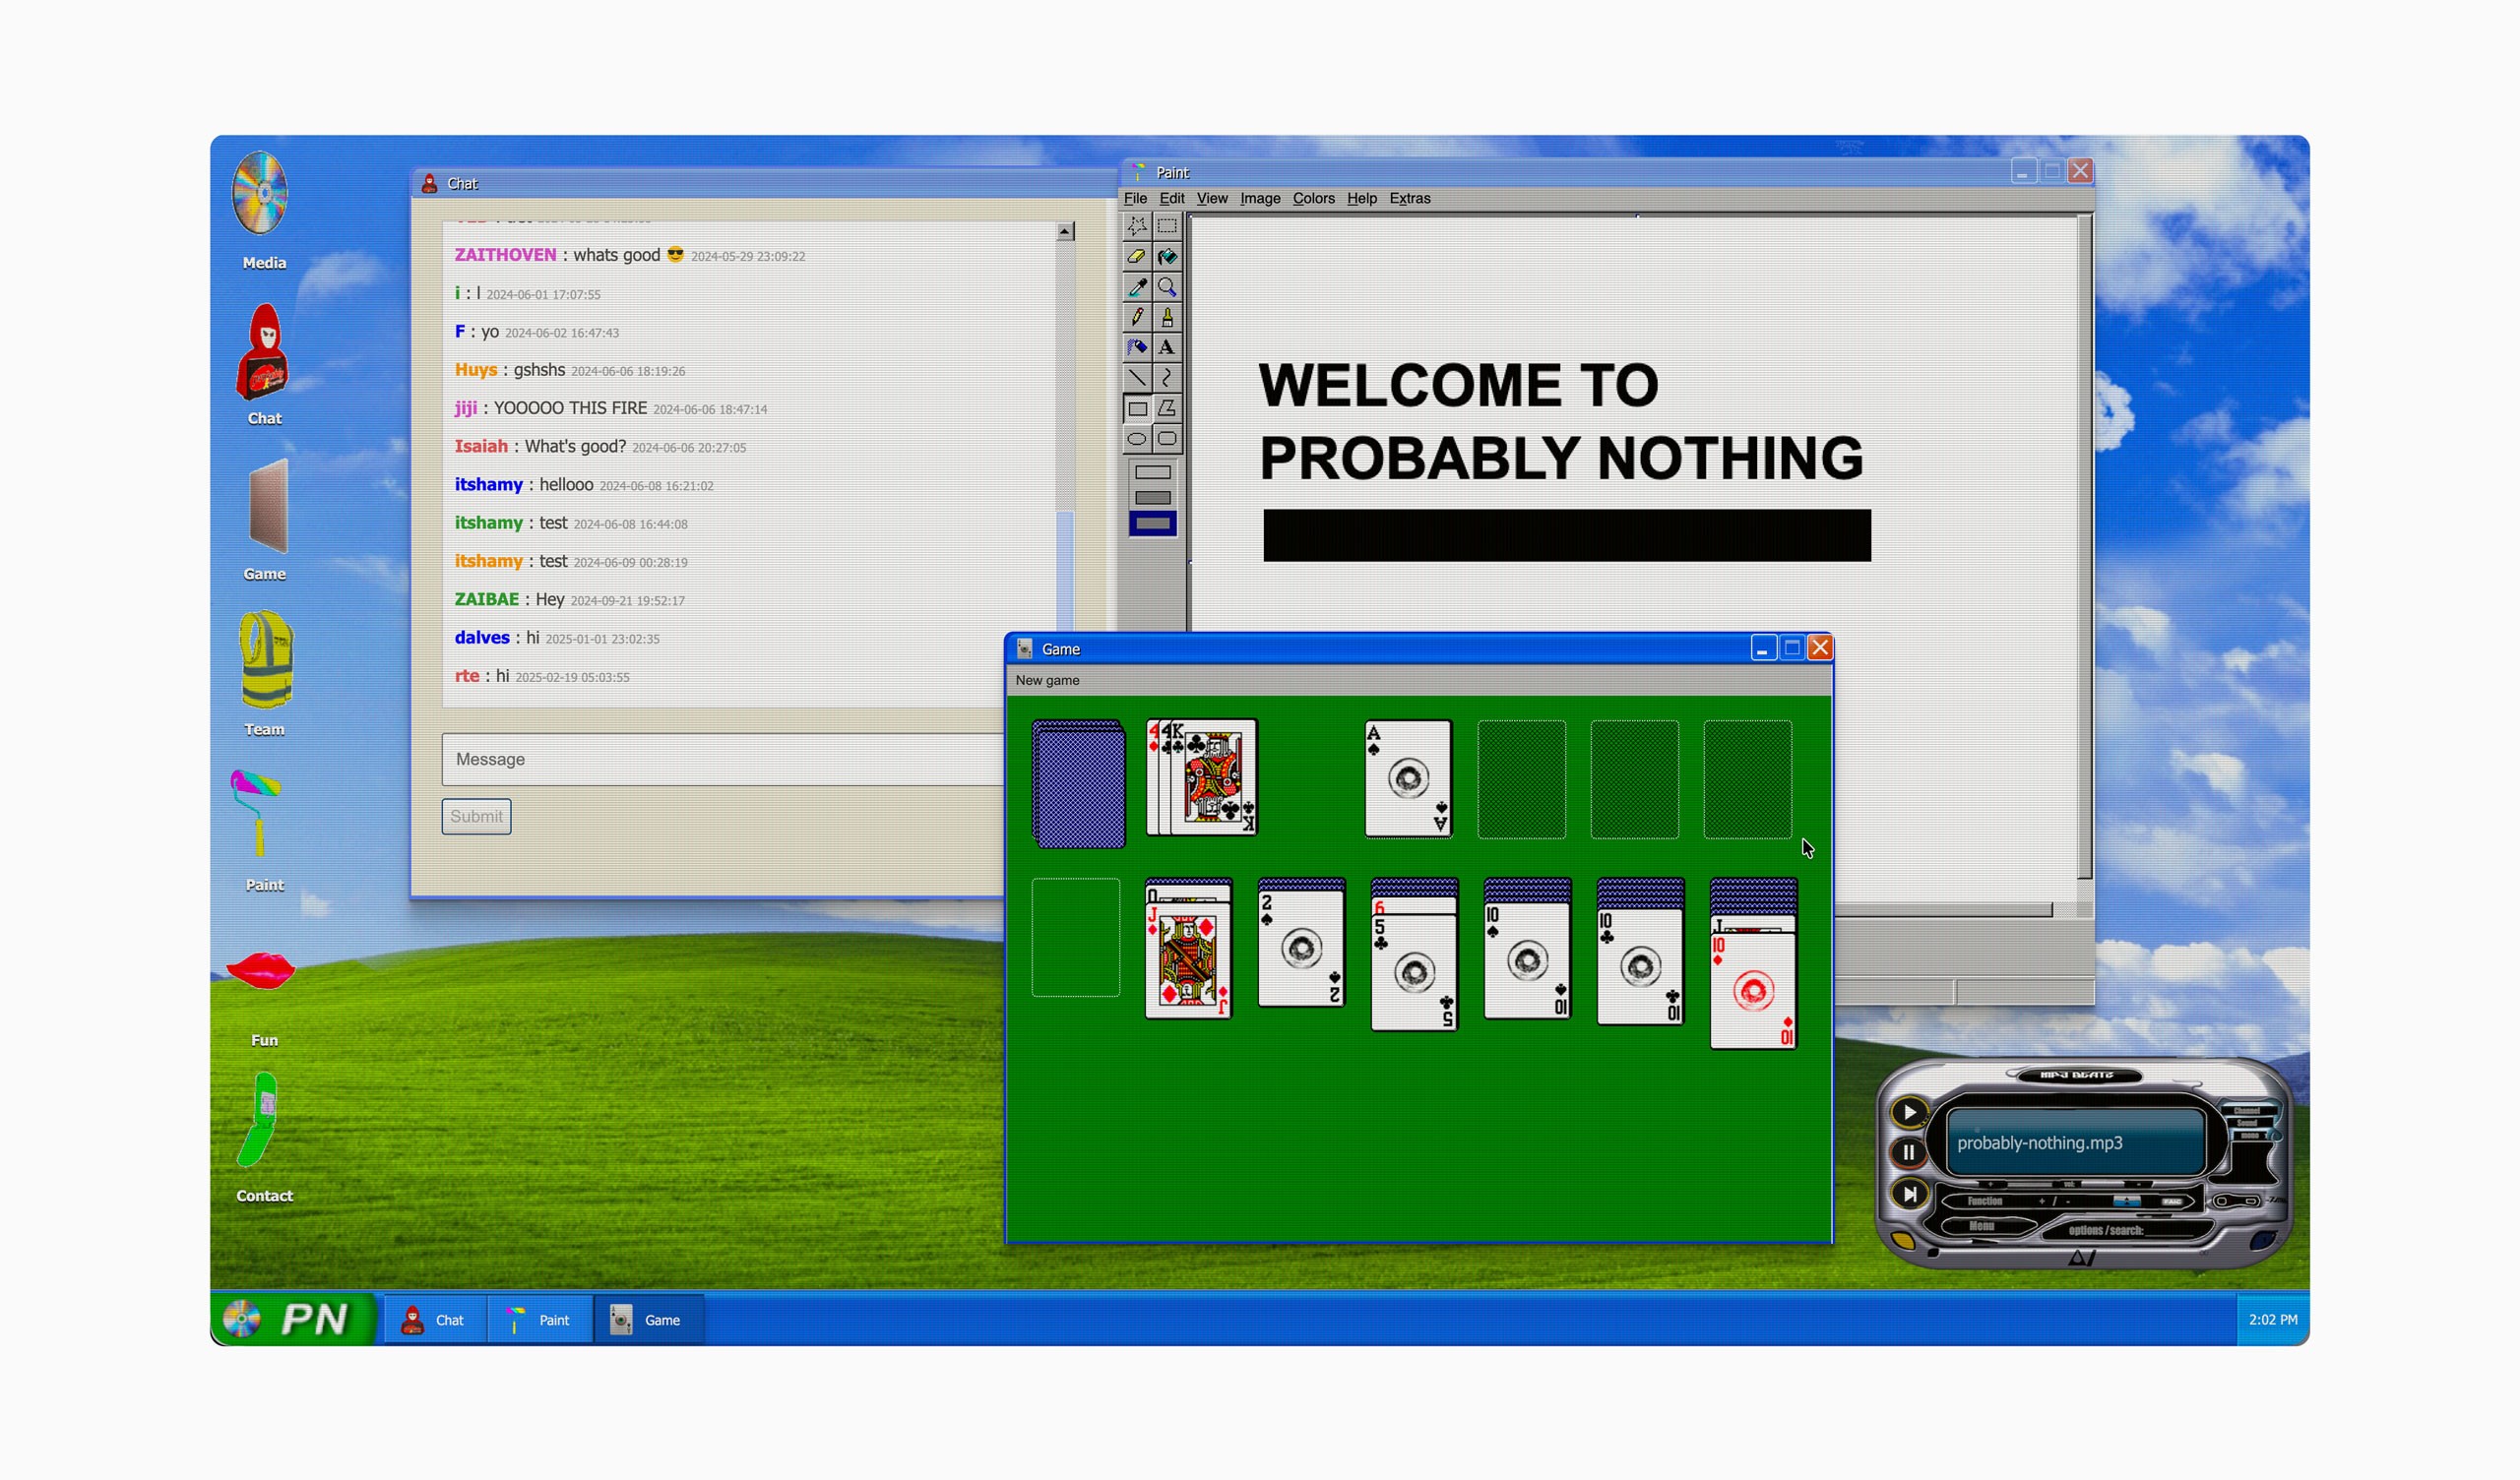2520x1480 pixels.
Task: Choose outline-only shape fill style option
Action: point(1152,472)
